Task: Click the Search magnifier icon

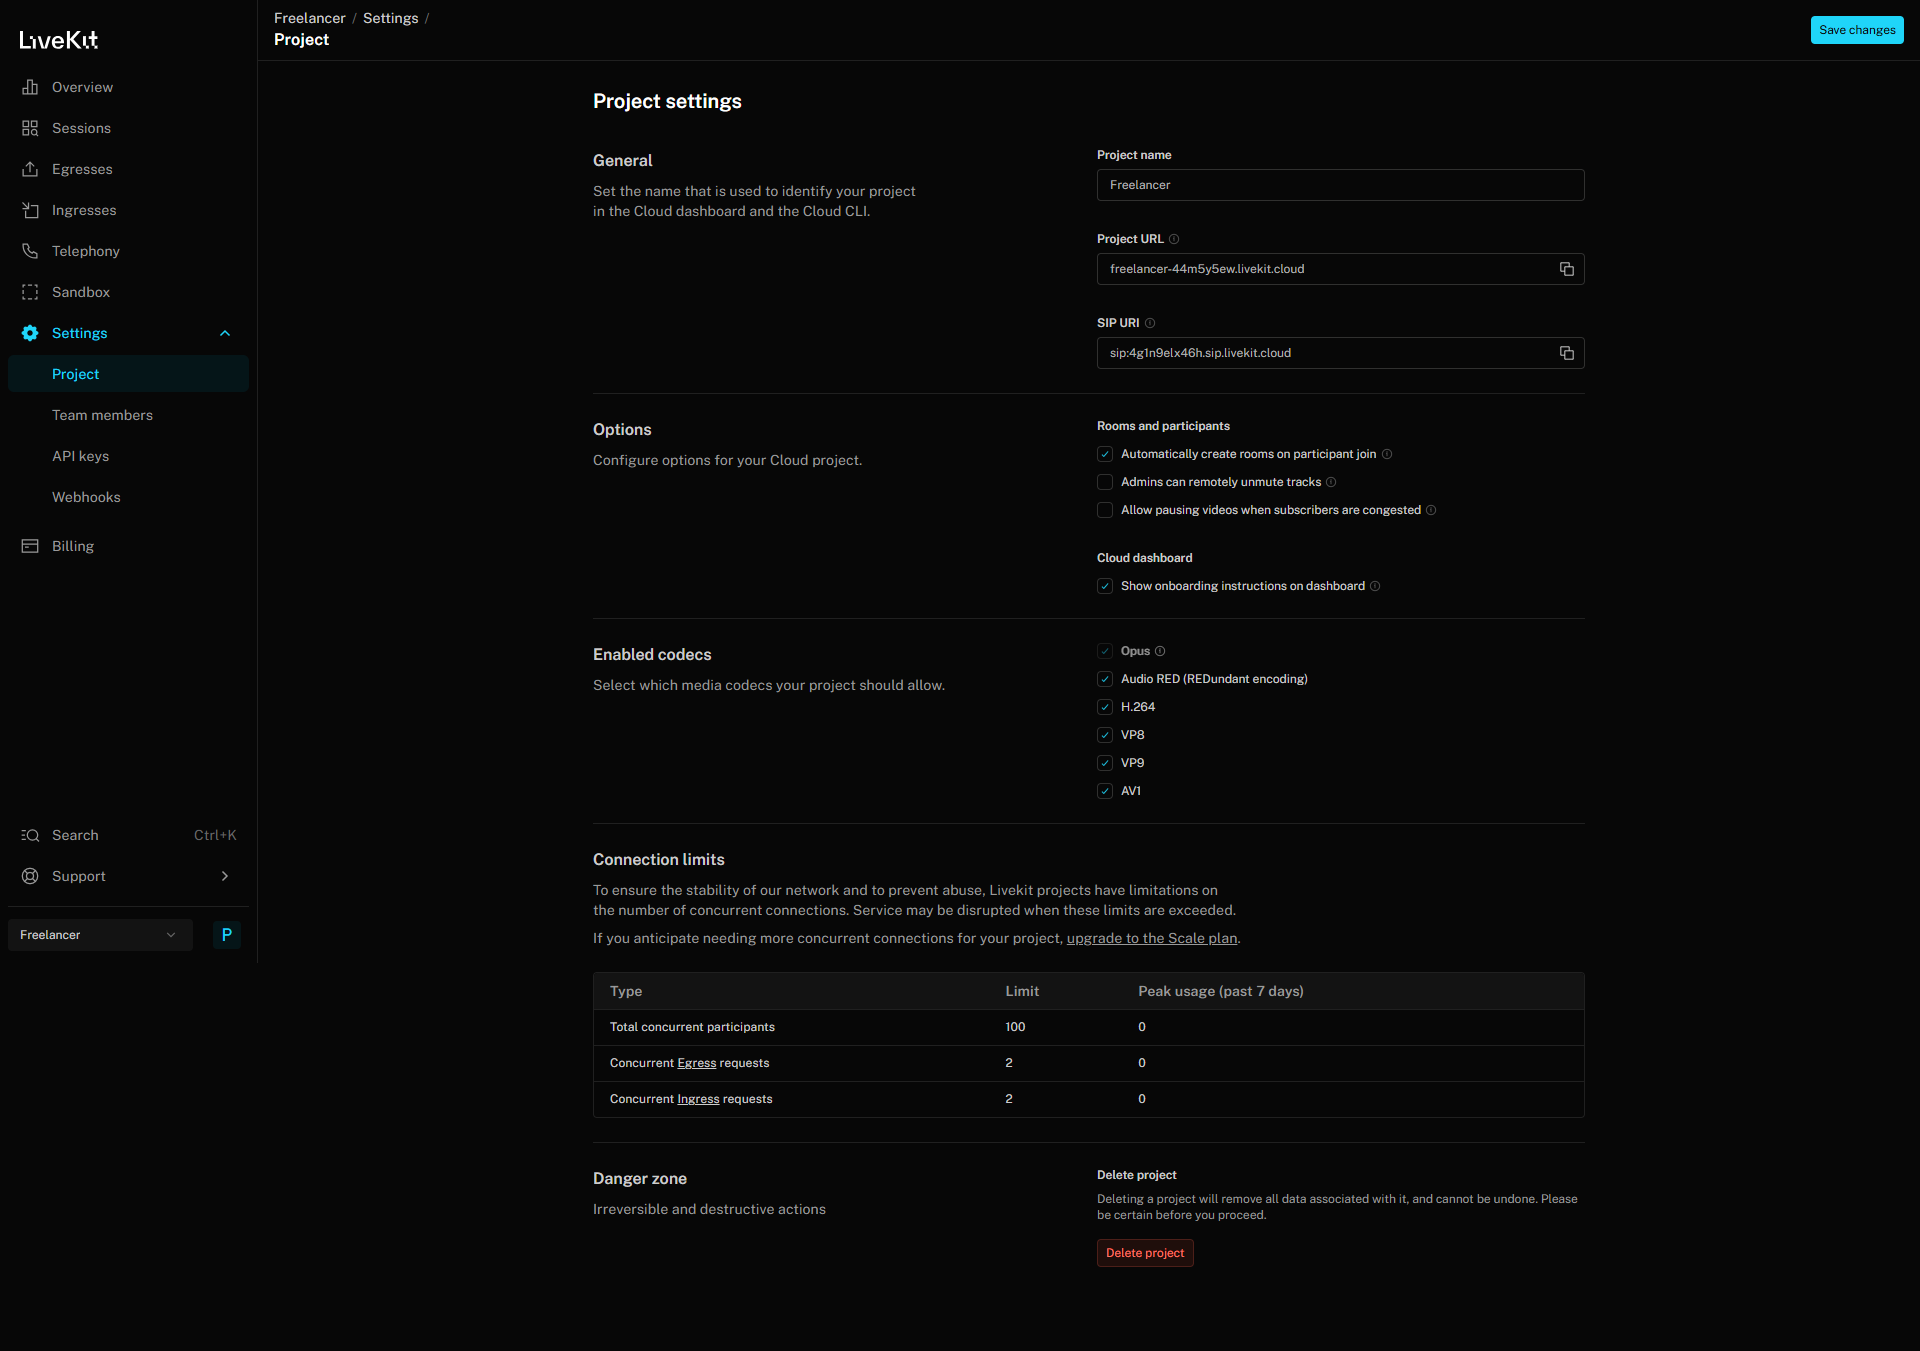Action: (x=30, y=835)
